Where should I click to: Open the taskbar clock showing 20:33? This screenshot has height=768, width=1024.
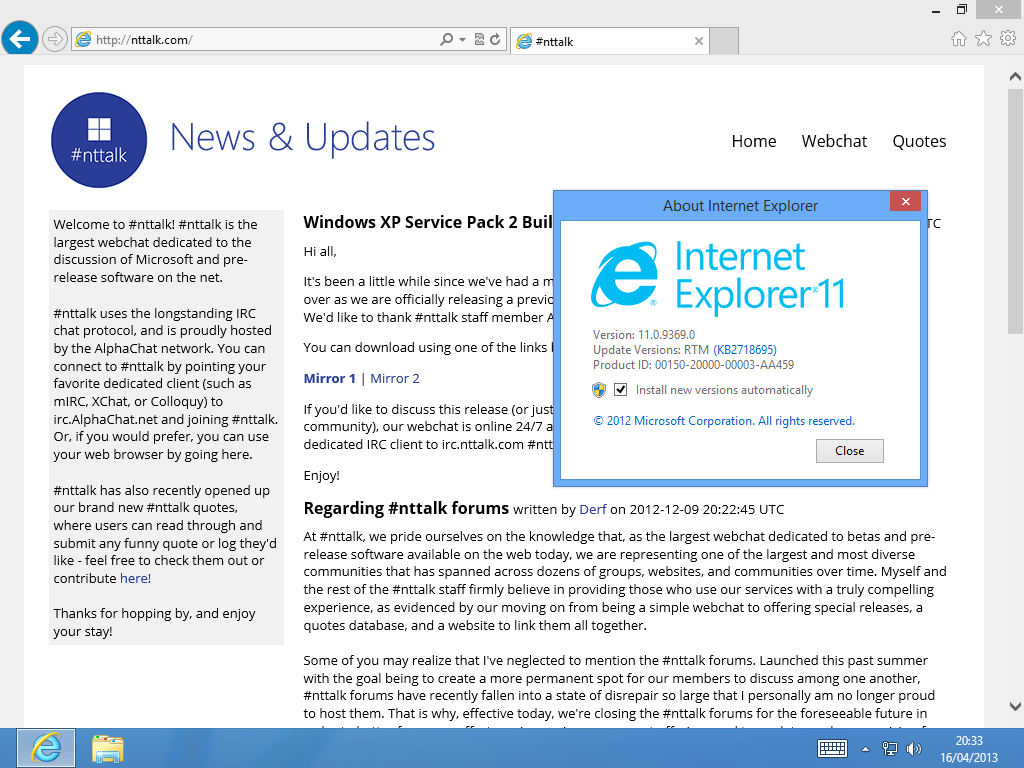coord(969,749)
